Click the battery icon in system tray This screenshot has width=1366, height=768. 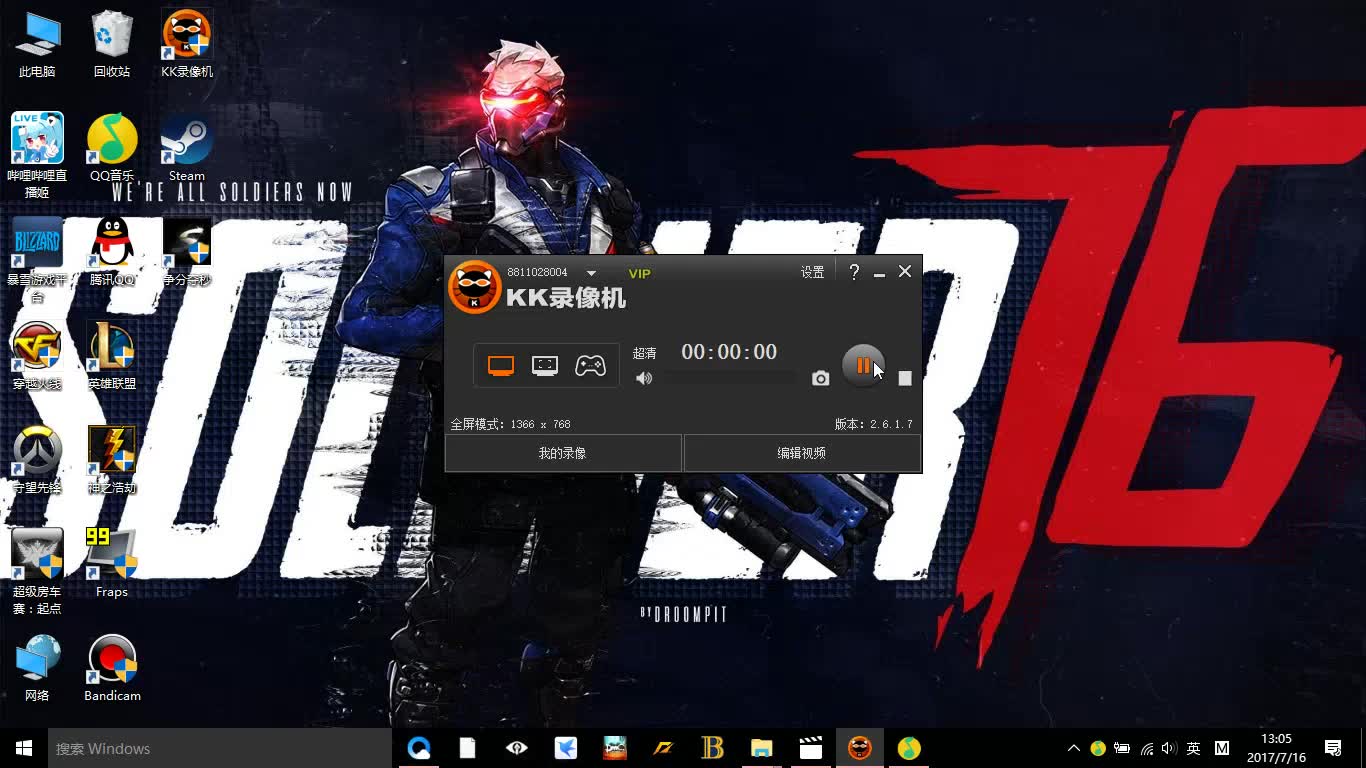click(1122, 748)
